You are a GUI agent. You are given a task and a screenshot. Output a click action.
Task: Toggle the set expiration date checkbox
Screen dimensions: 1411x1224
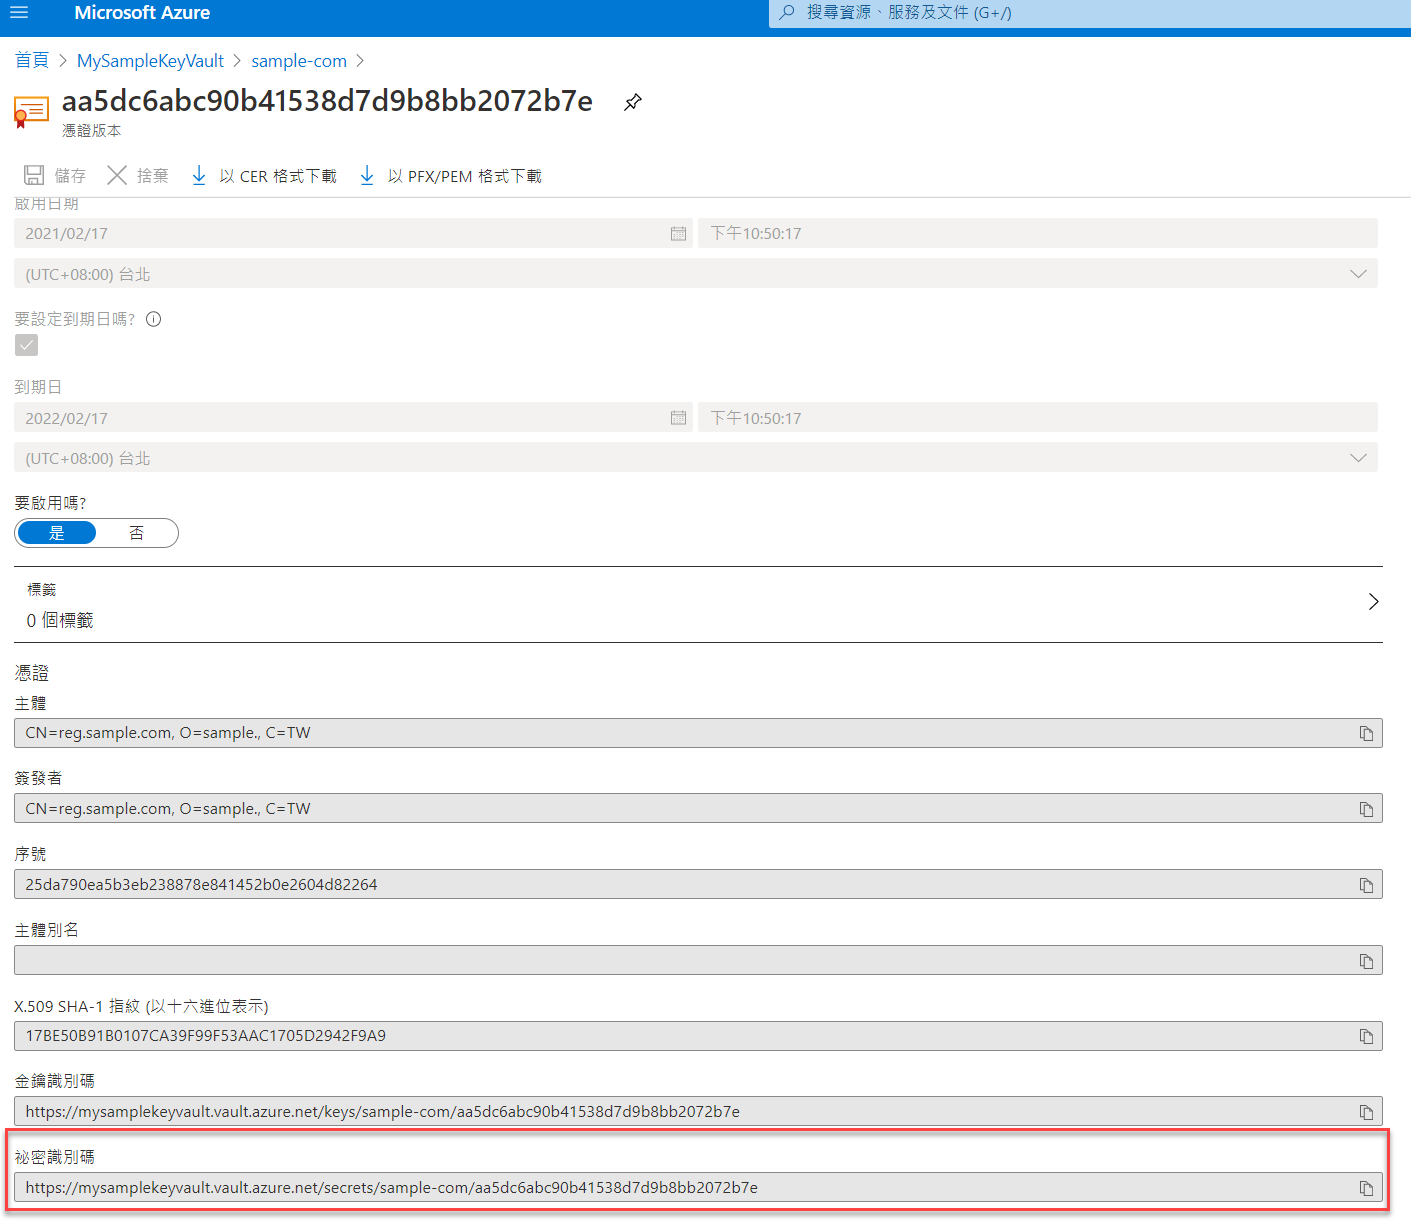coord(27,345)
